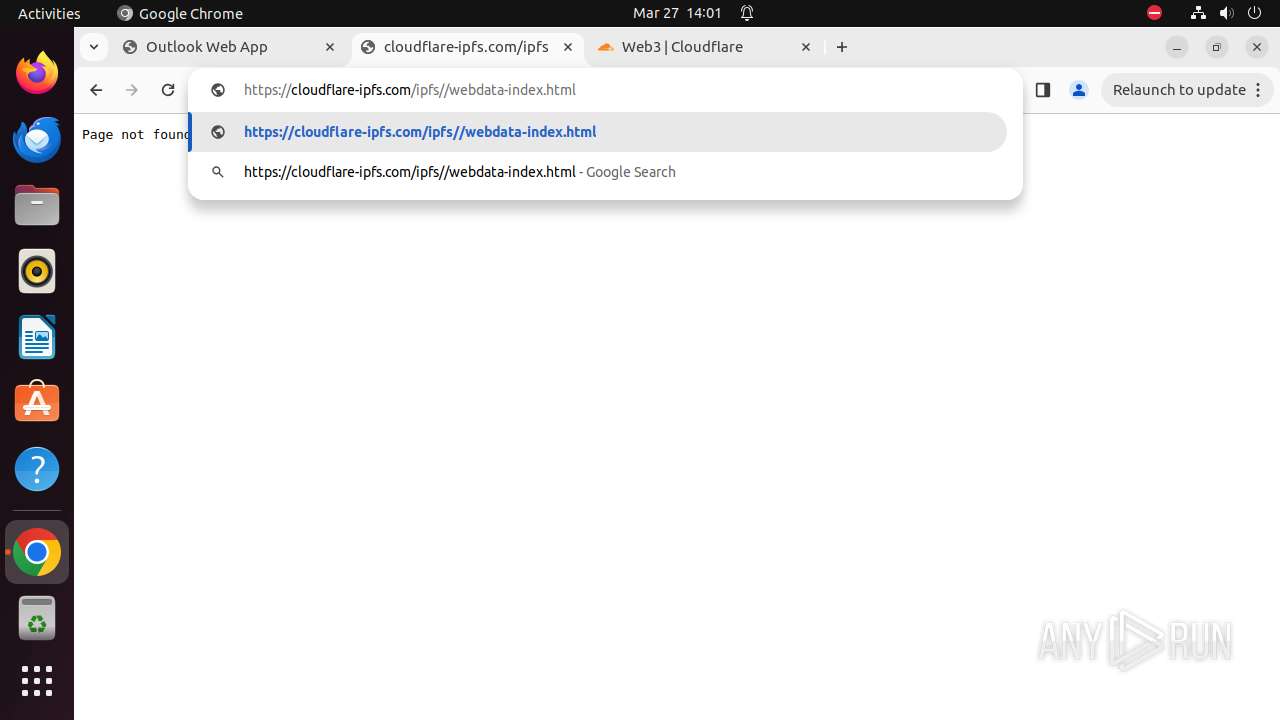The height and width of the screenshot is (720, 1280).
Task: Click the globe icon on the webdata-index.html URL suggestion
Action: tap(217, 132)
